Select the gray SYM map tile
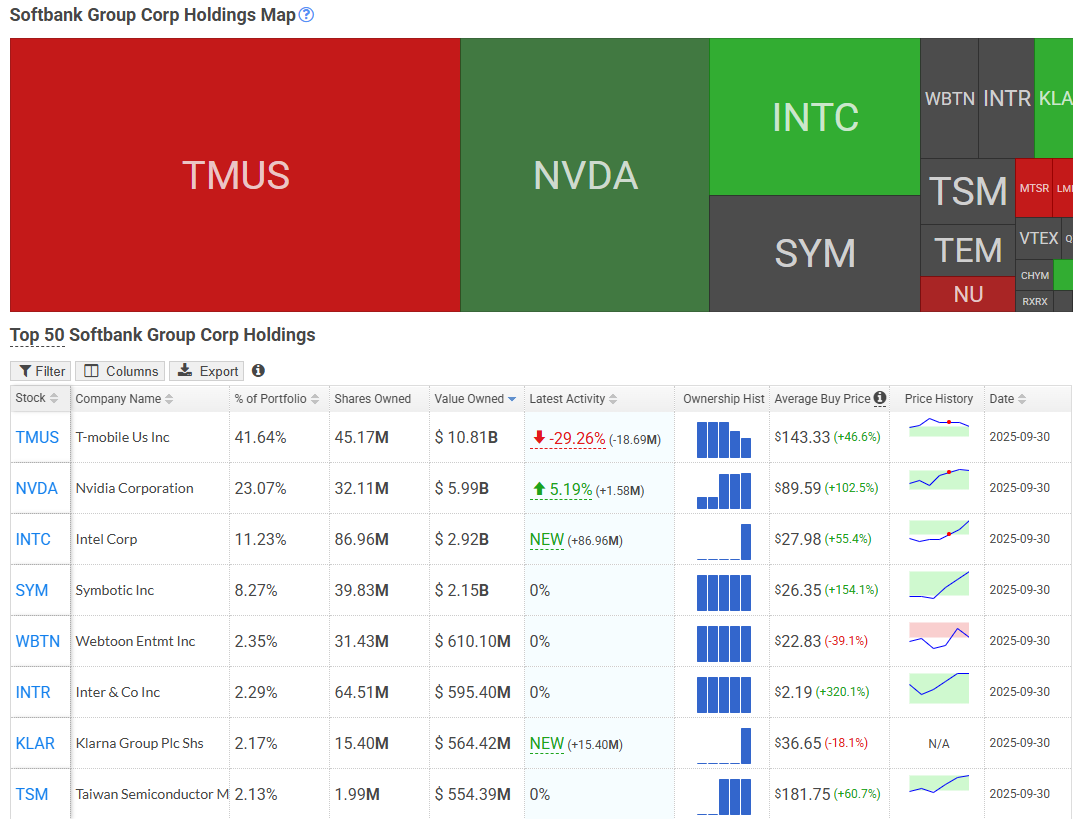This screenshot has width=1073, height=819. coord(815,254)
